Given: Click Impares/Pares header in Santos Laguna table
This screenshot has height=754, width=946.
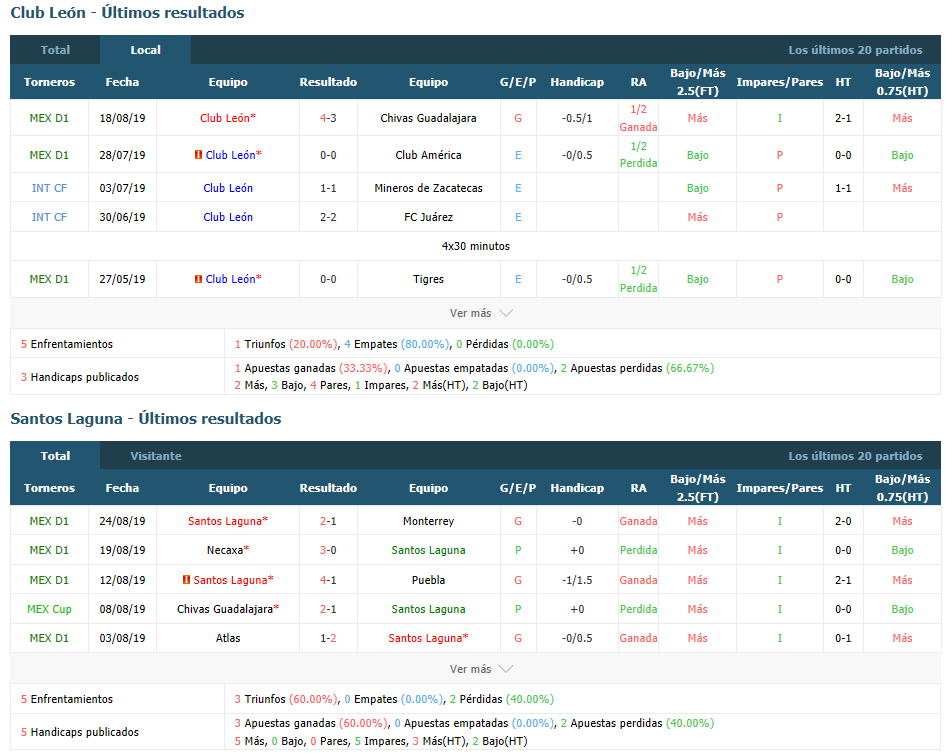Looking at the screenshot, I should (779, 488).
